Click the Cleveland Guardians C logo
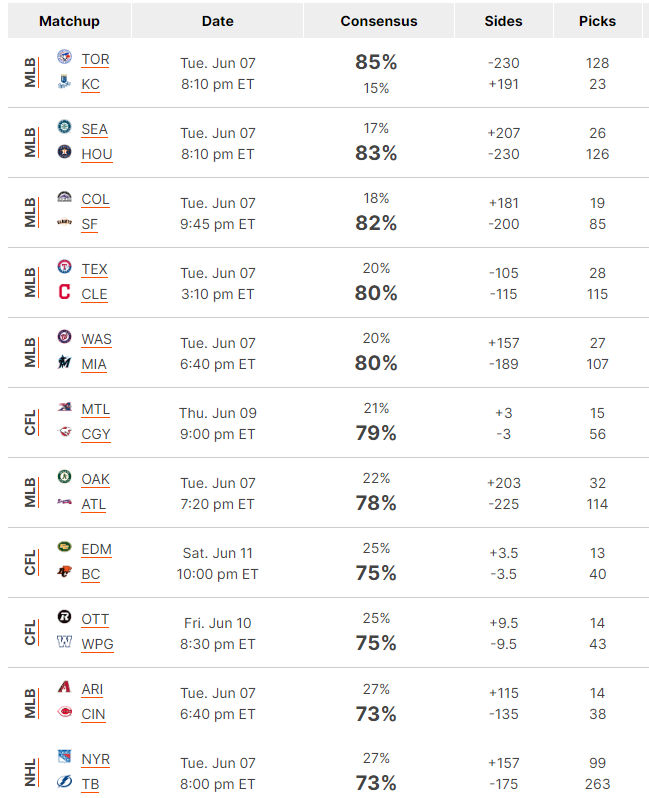The width and height of the screenshot is (649, 798). (64, 292)
